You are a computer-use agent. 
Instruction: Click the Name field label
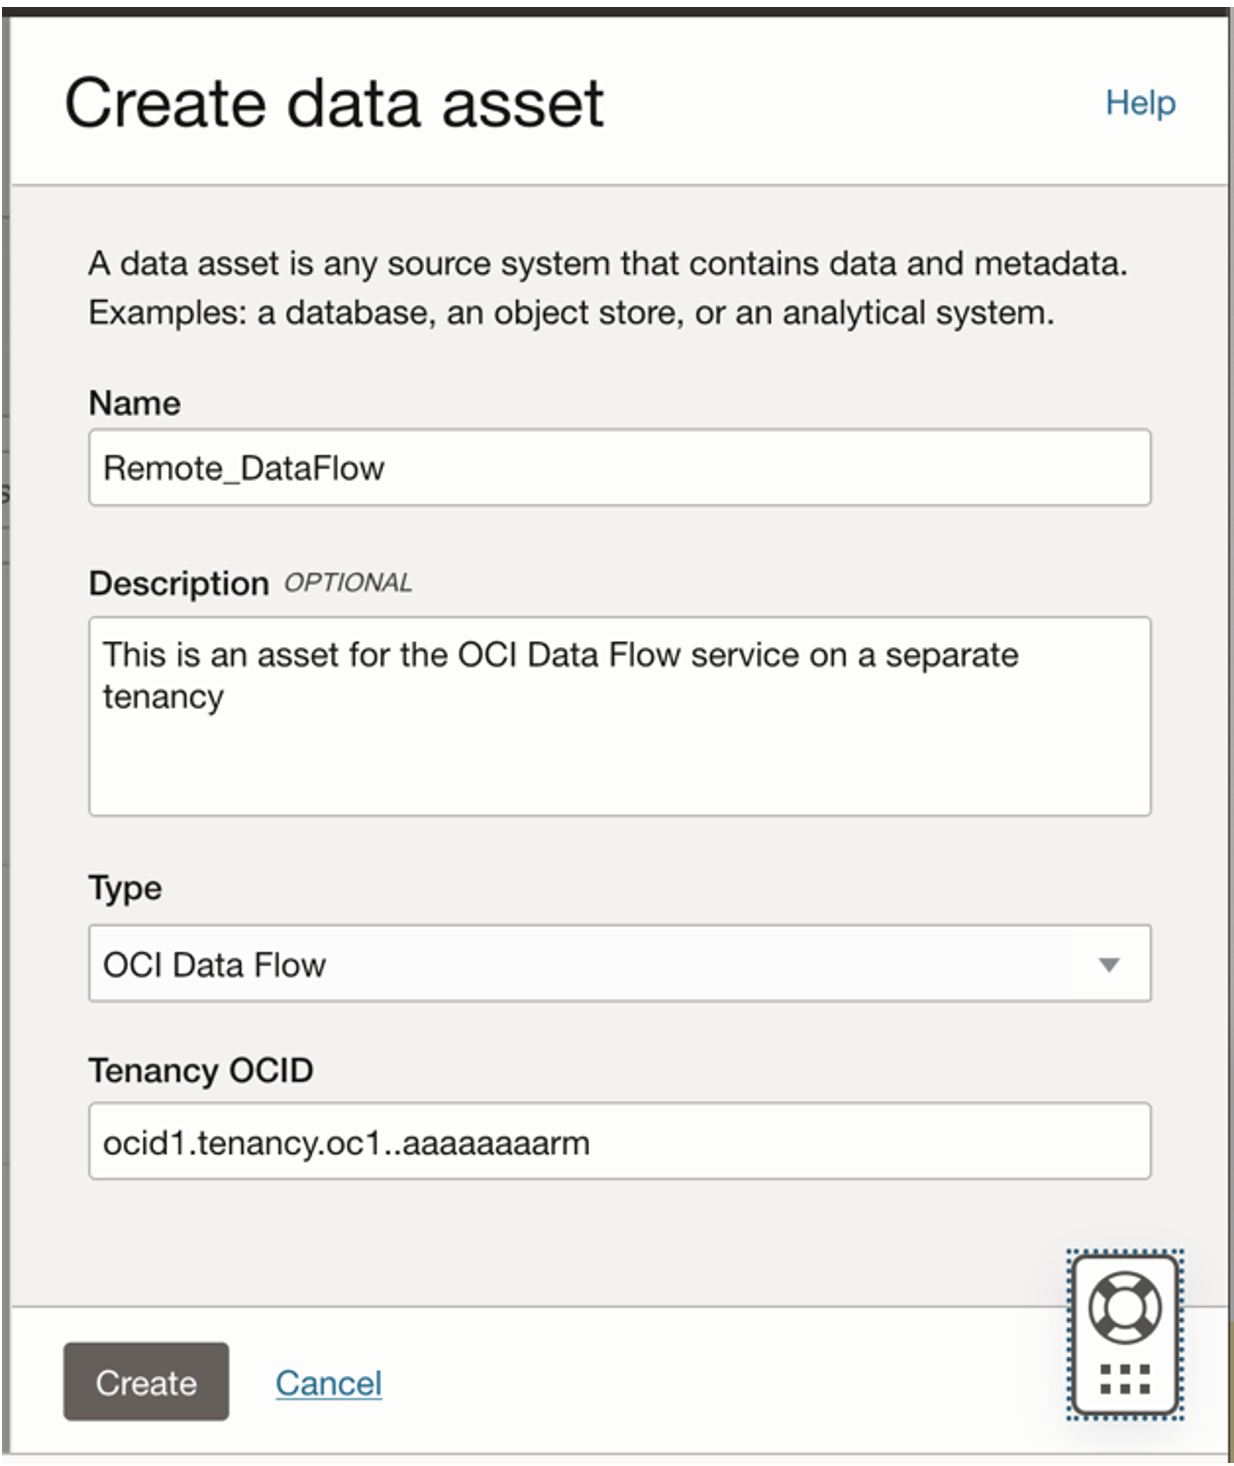tap(133, 403)
